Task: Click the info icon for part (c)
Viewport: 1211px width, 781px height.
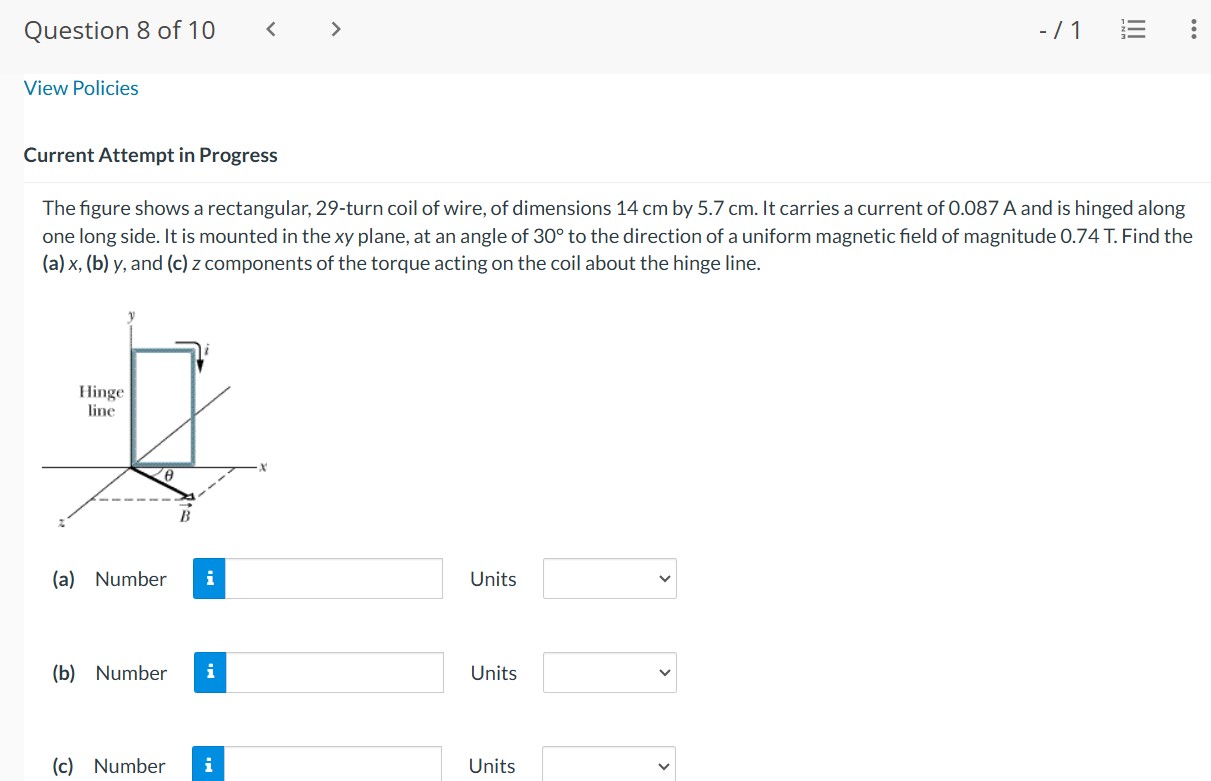Action: pyautogui.click(x=208, y=766)
